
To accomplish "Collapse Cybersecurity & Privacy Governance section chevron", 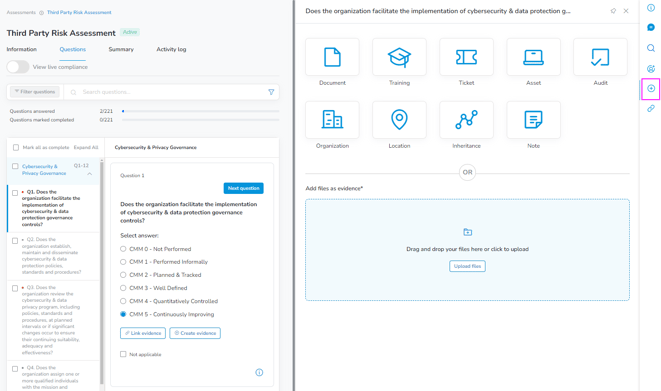I will [90, 174].
